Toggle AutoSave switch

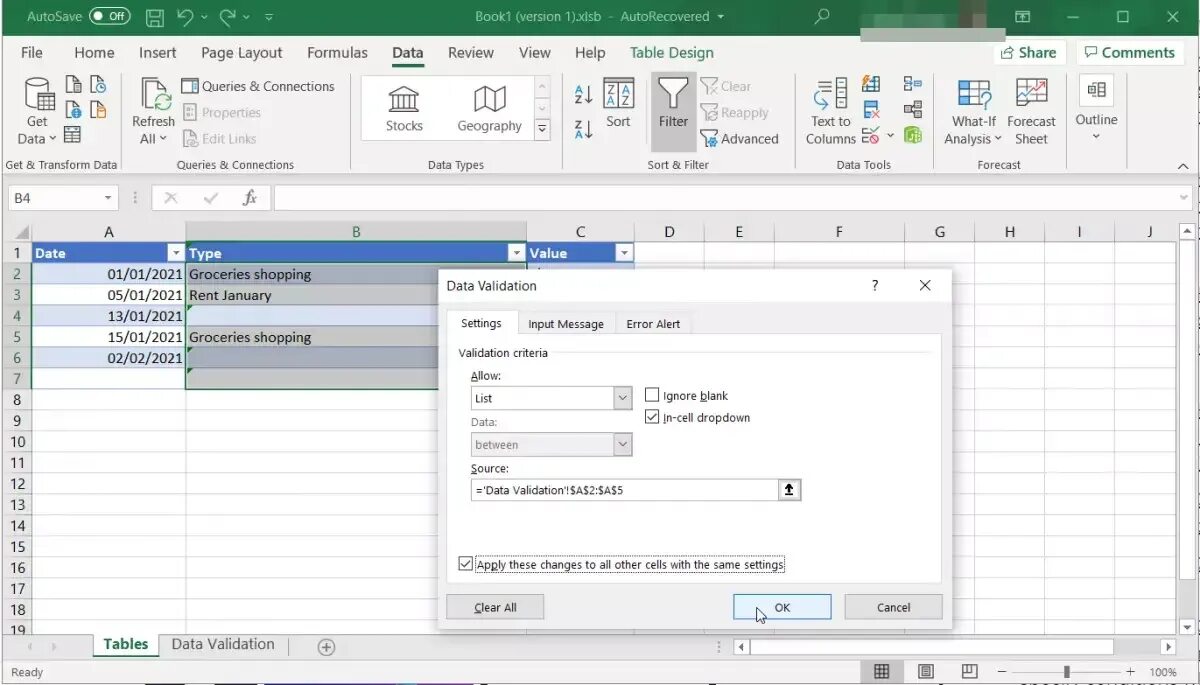click(109, 16)
